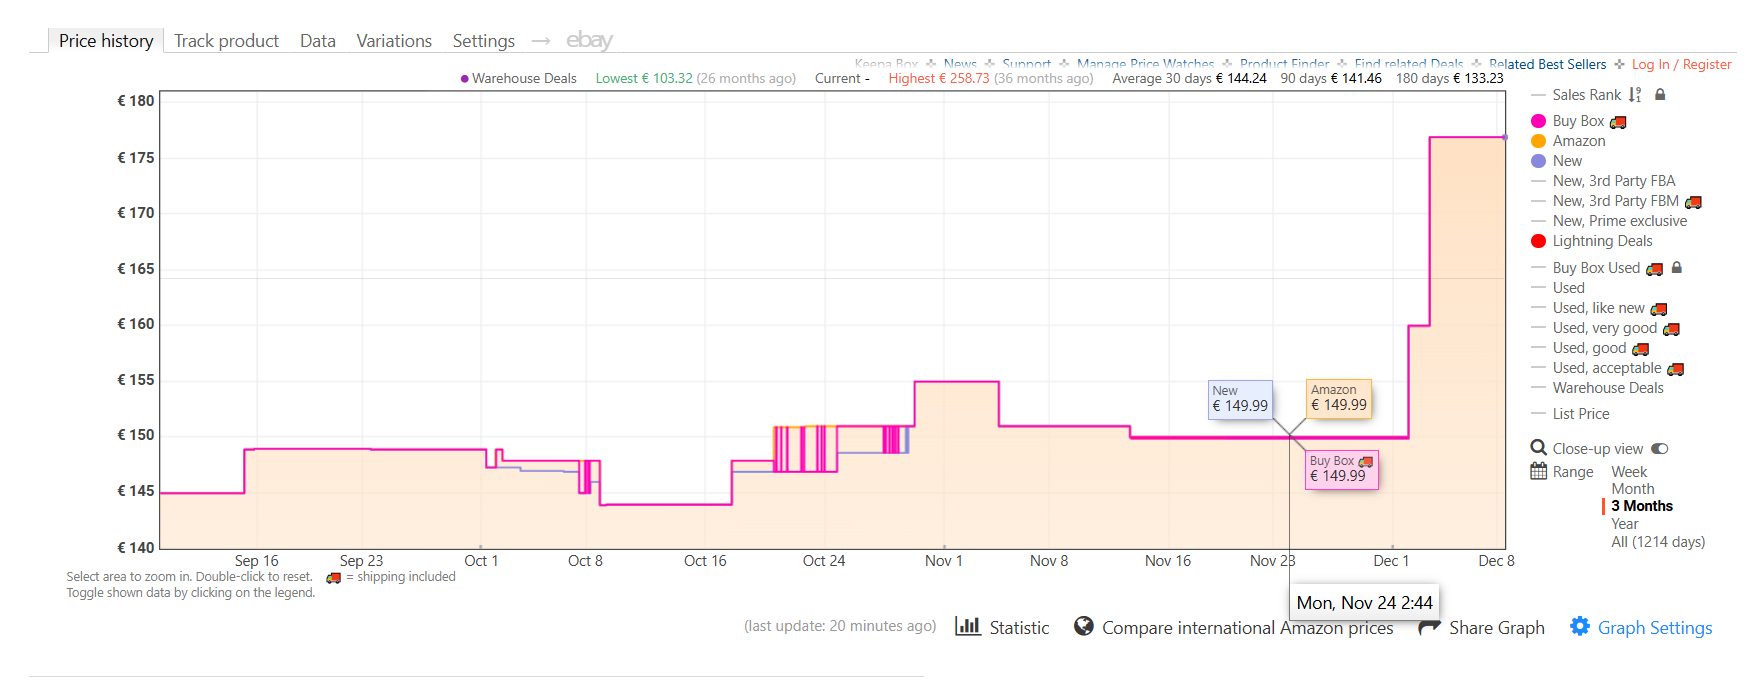Click the truck icon beside New, 3rd Party FBM
Viewport: 1752px width, 686px height.
click(1693, 202)
